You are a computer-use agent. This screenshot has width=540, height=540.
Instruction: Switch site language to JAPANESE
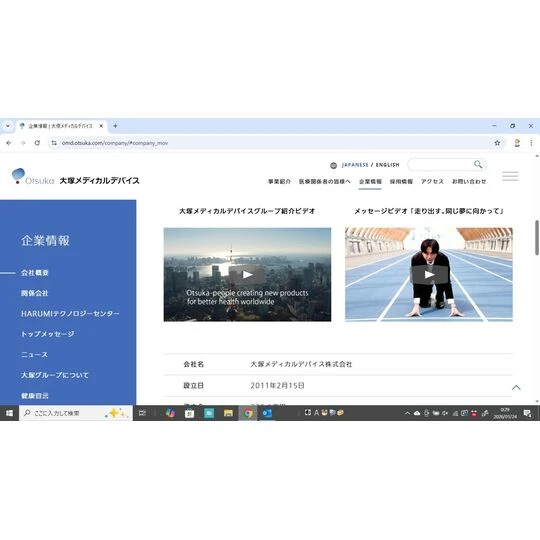pyautogui.click(x=355, y=165)
